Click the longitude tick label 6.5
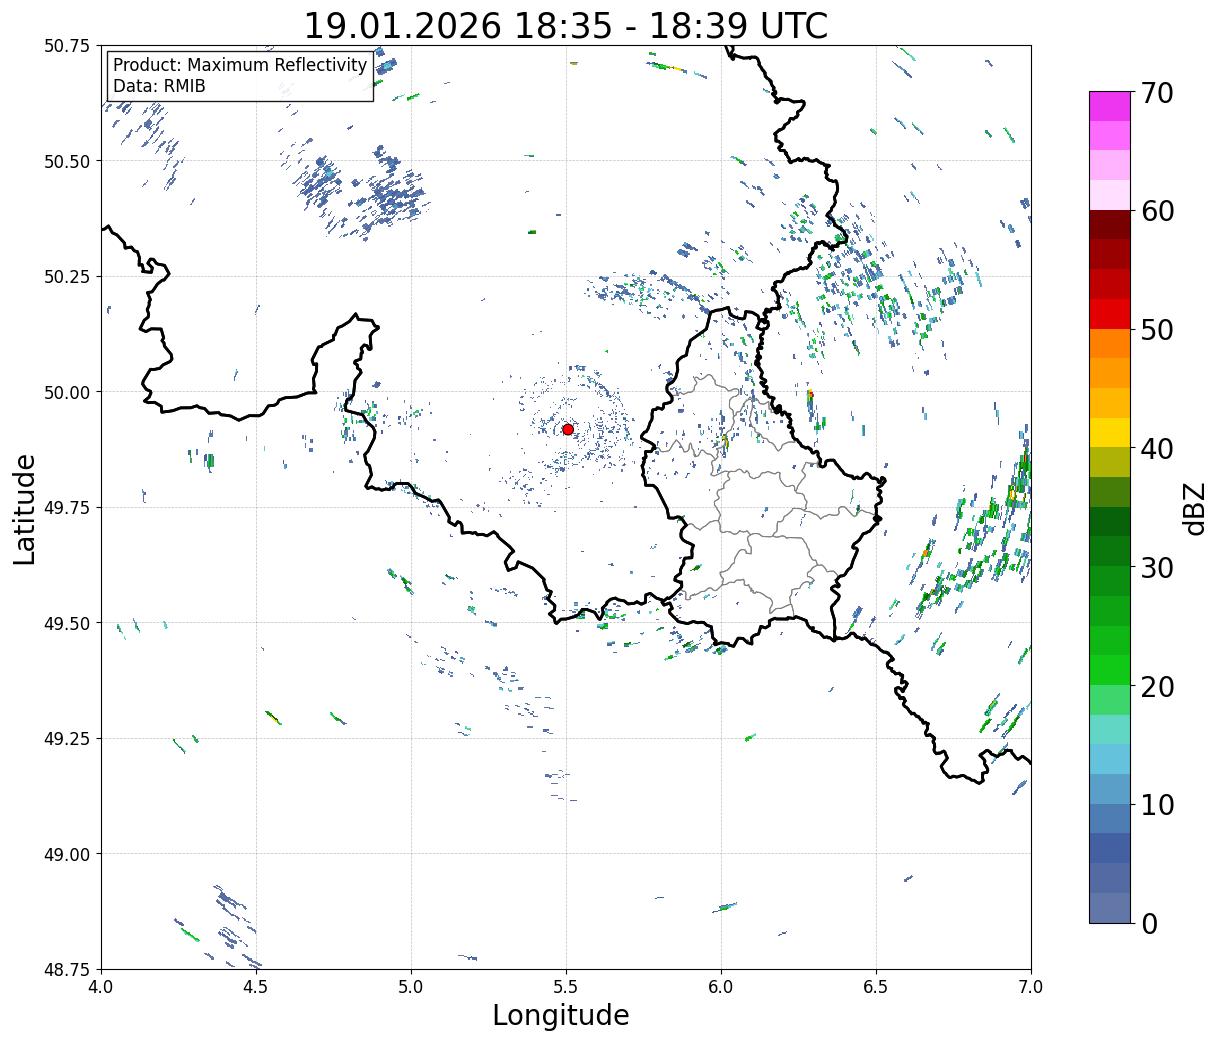 pos(876,987)
